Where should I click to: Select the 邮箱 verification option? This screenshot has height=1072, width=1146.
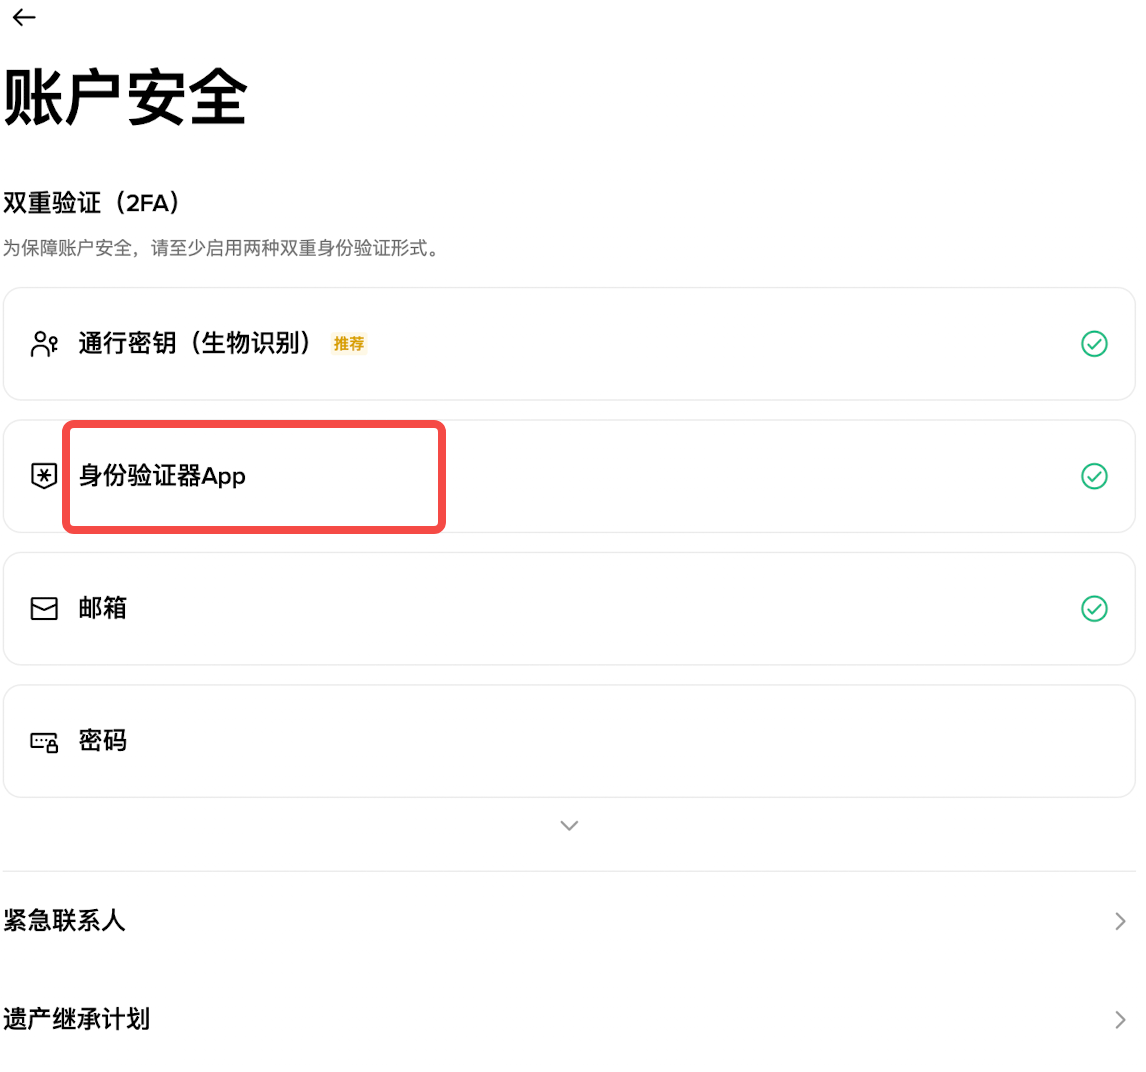click(x=102, y=608)
